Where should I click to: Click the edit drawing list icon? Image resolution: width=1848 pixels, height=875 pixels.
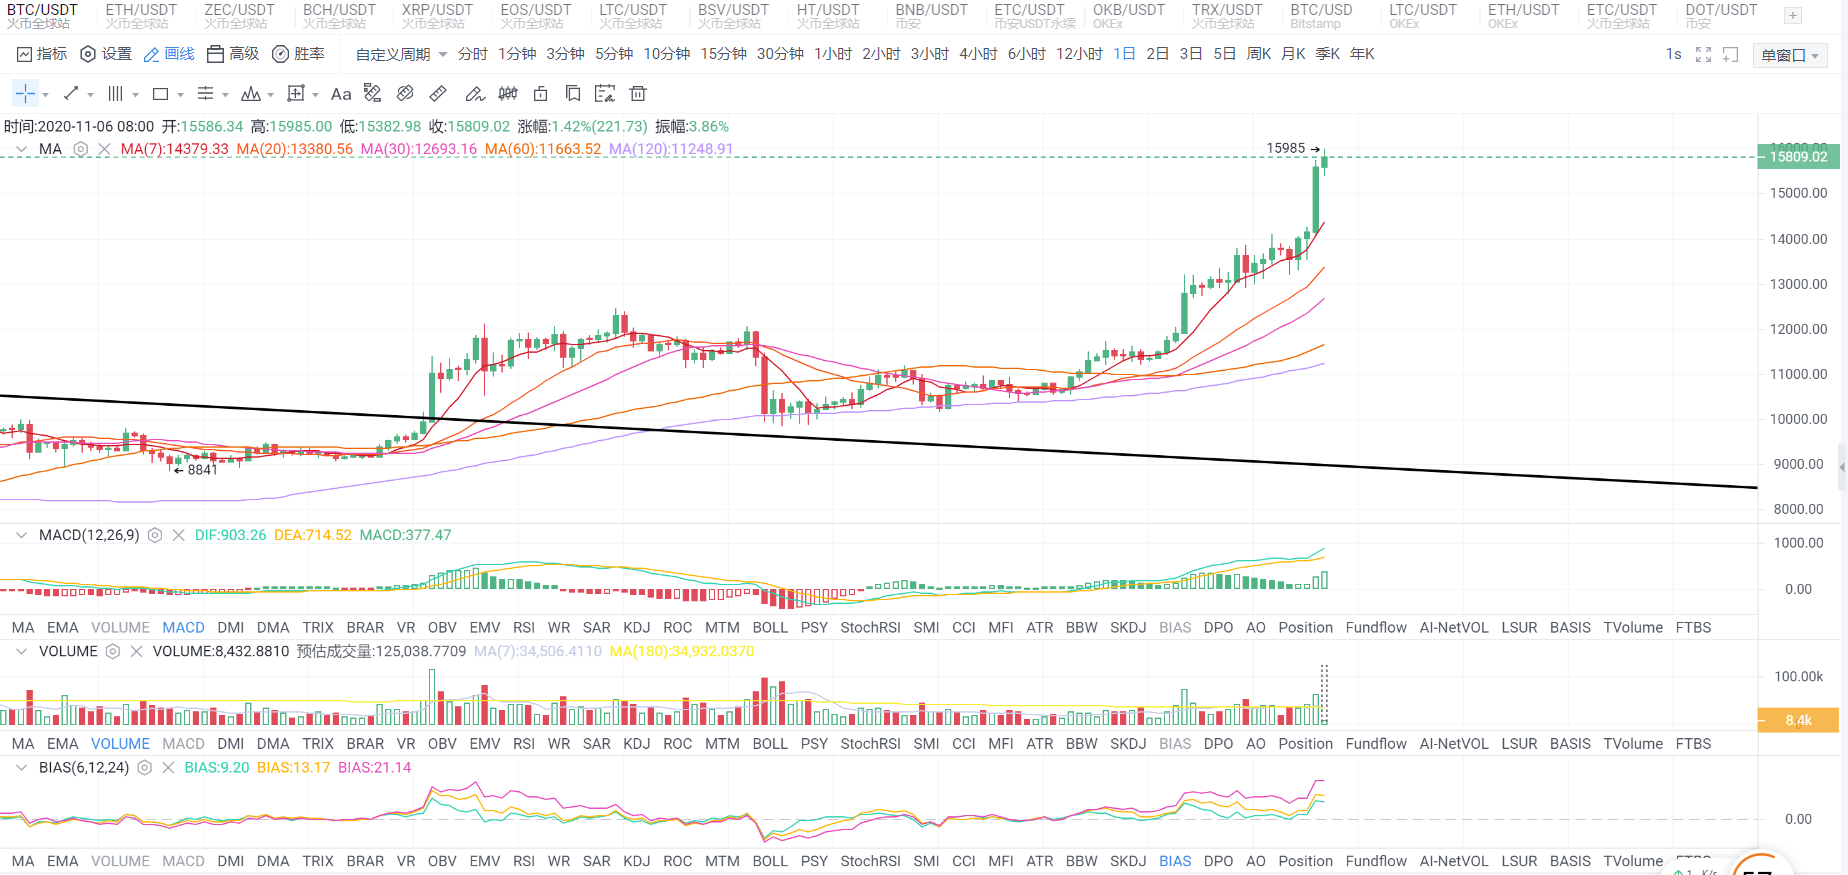pos(605,94)
